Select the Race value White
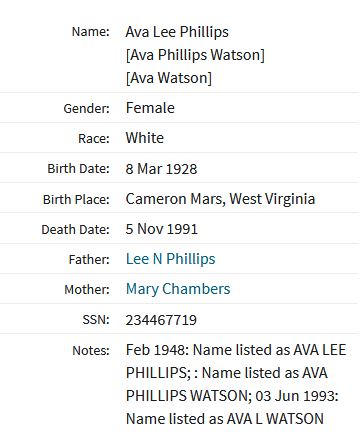This screenshot has width=360, height=441. 145,138
